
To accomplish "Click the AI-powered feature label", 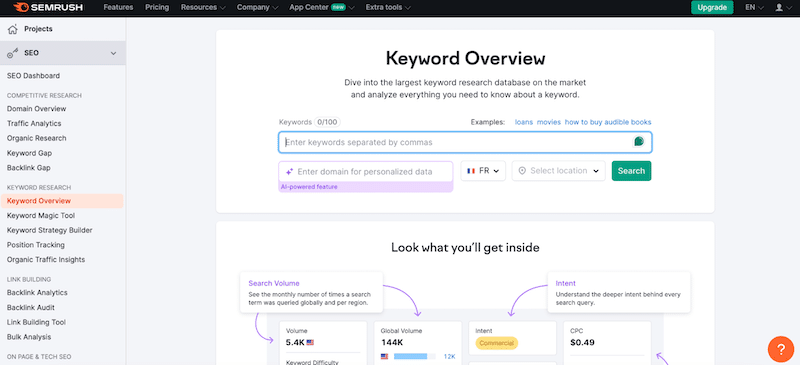I will 309,187.
